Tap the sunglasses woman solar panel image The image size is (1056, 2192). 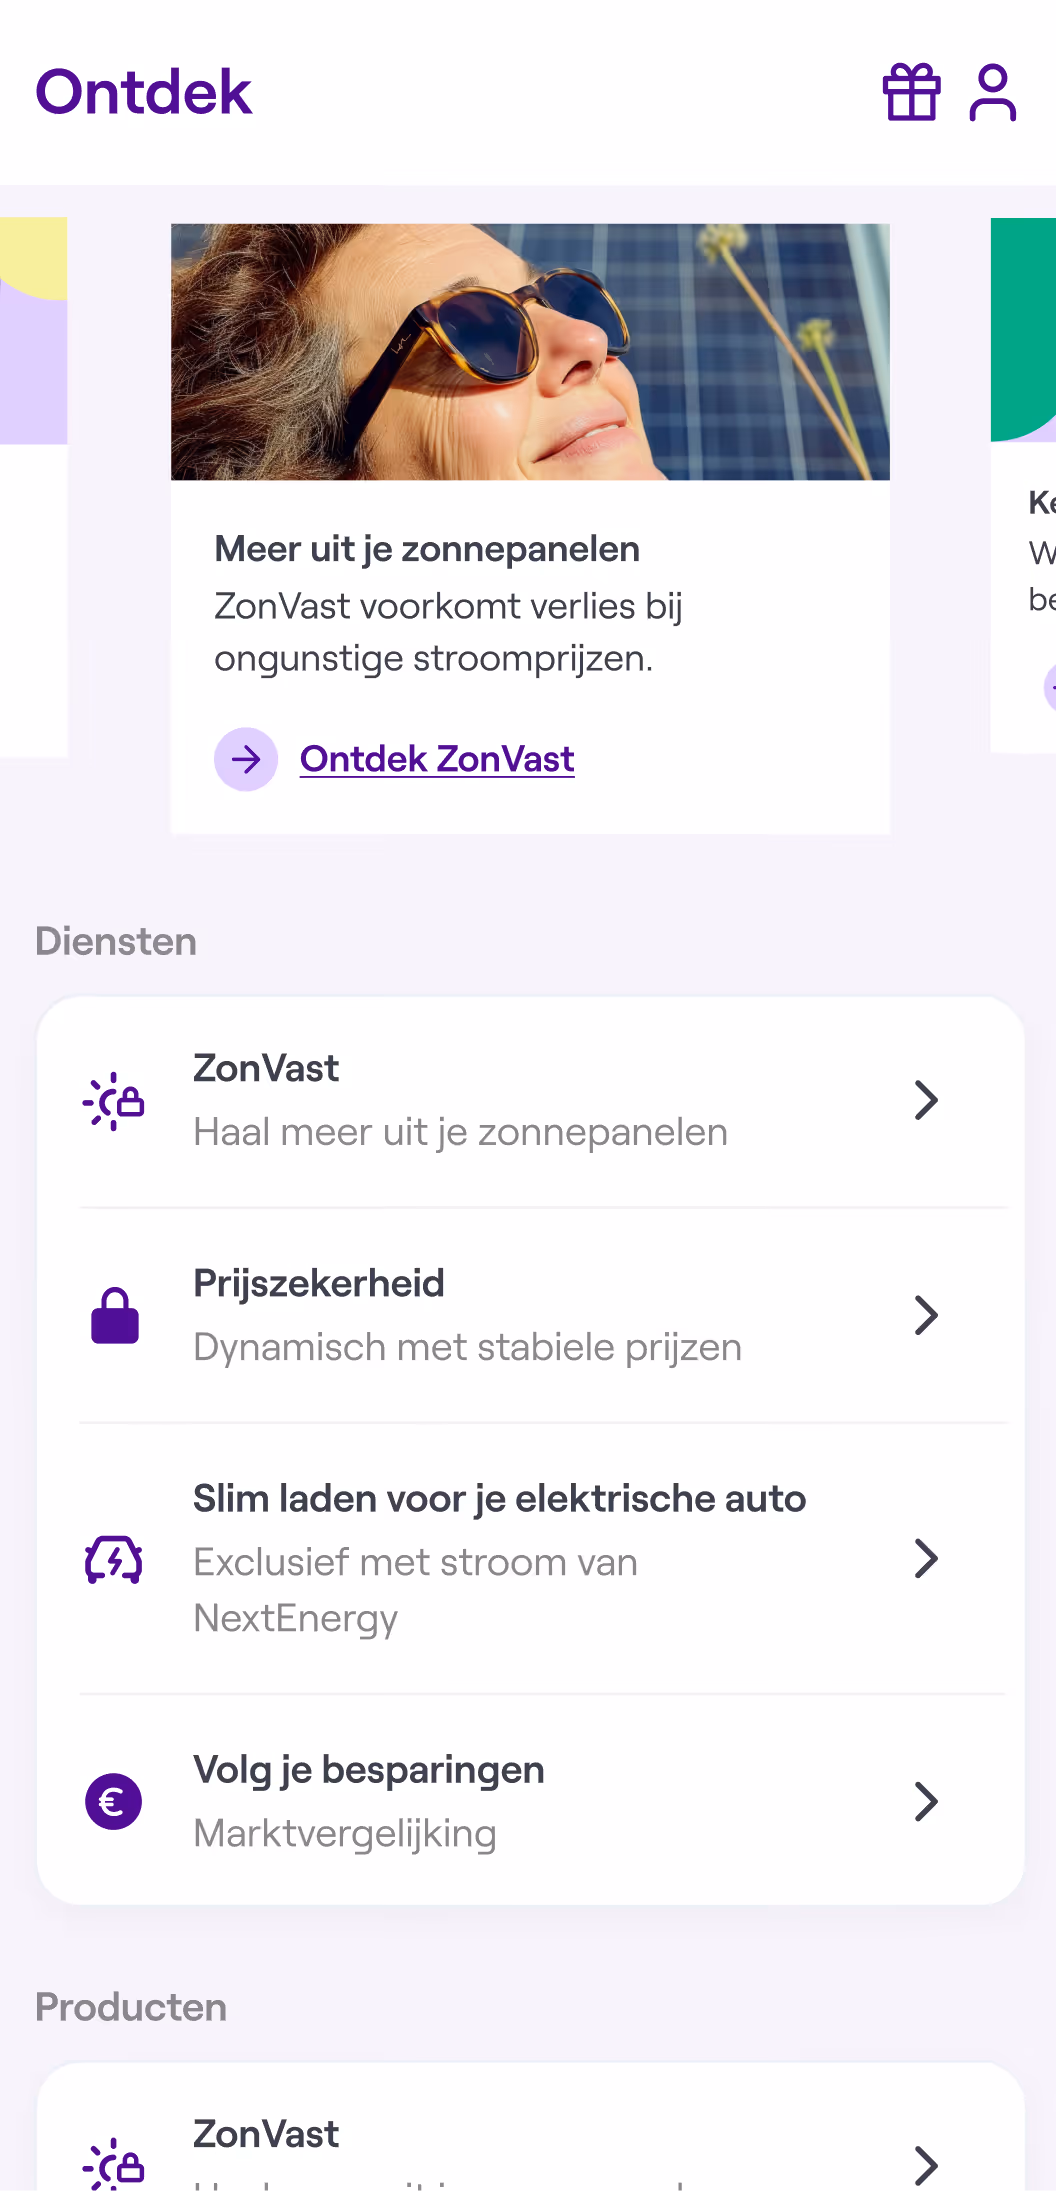530,352
